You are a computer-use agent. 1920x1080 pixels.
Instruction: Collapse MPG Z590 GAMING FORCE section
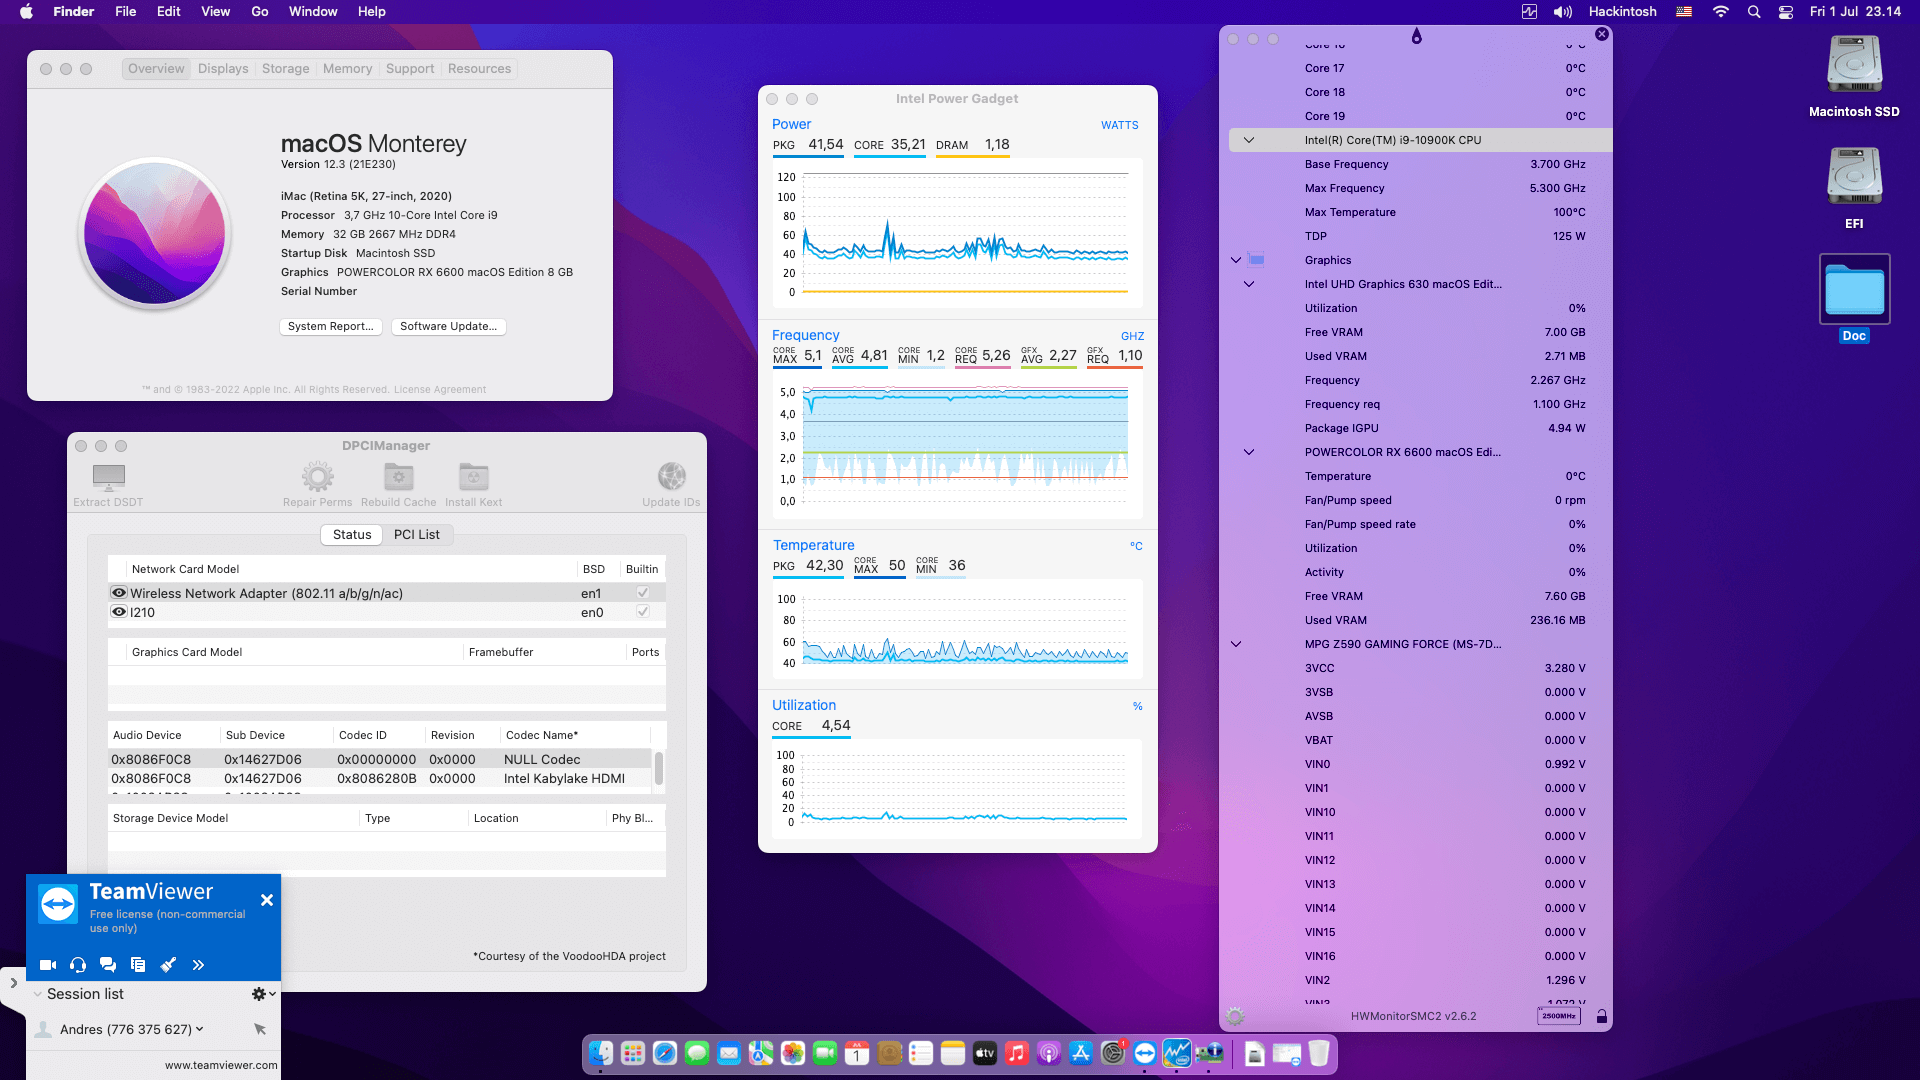coord(1236,644)
